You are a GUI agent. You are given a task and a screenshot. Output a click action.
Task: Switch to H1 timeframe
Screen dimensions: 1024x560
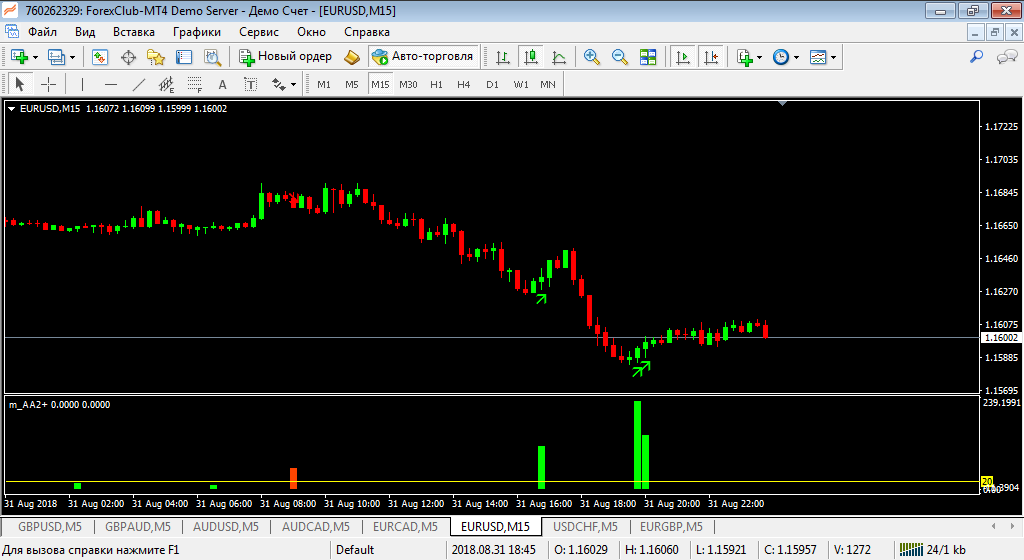[x=436, y=84]
